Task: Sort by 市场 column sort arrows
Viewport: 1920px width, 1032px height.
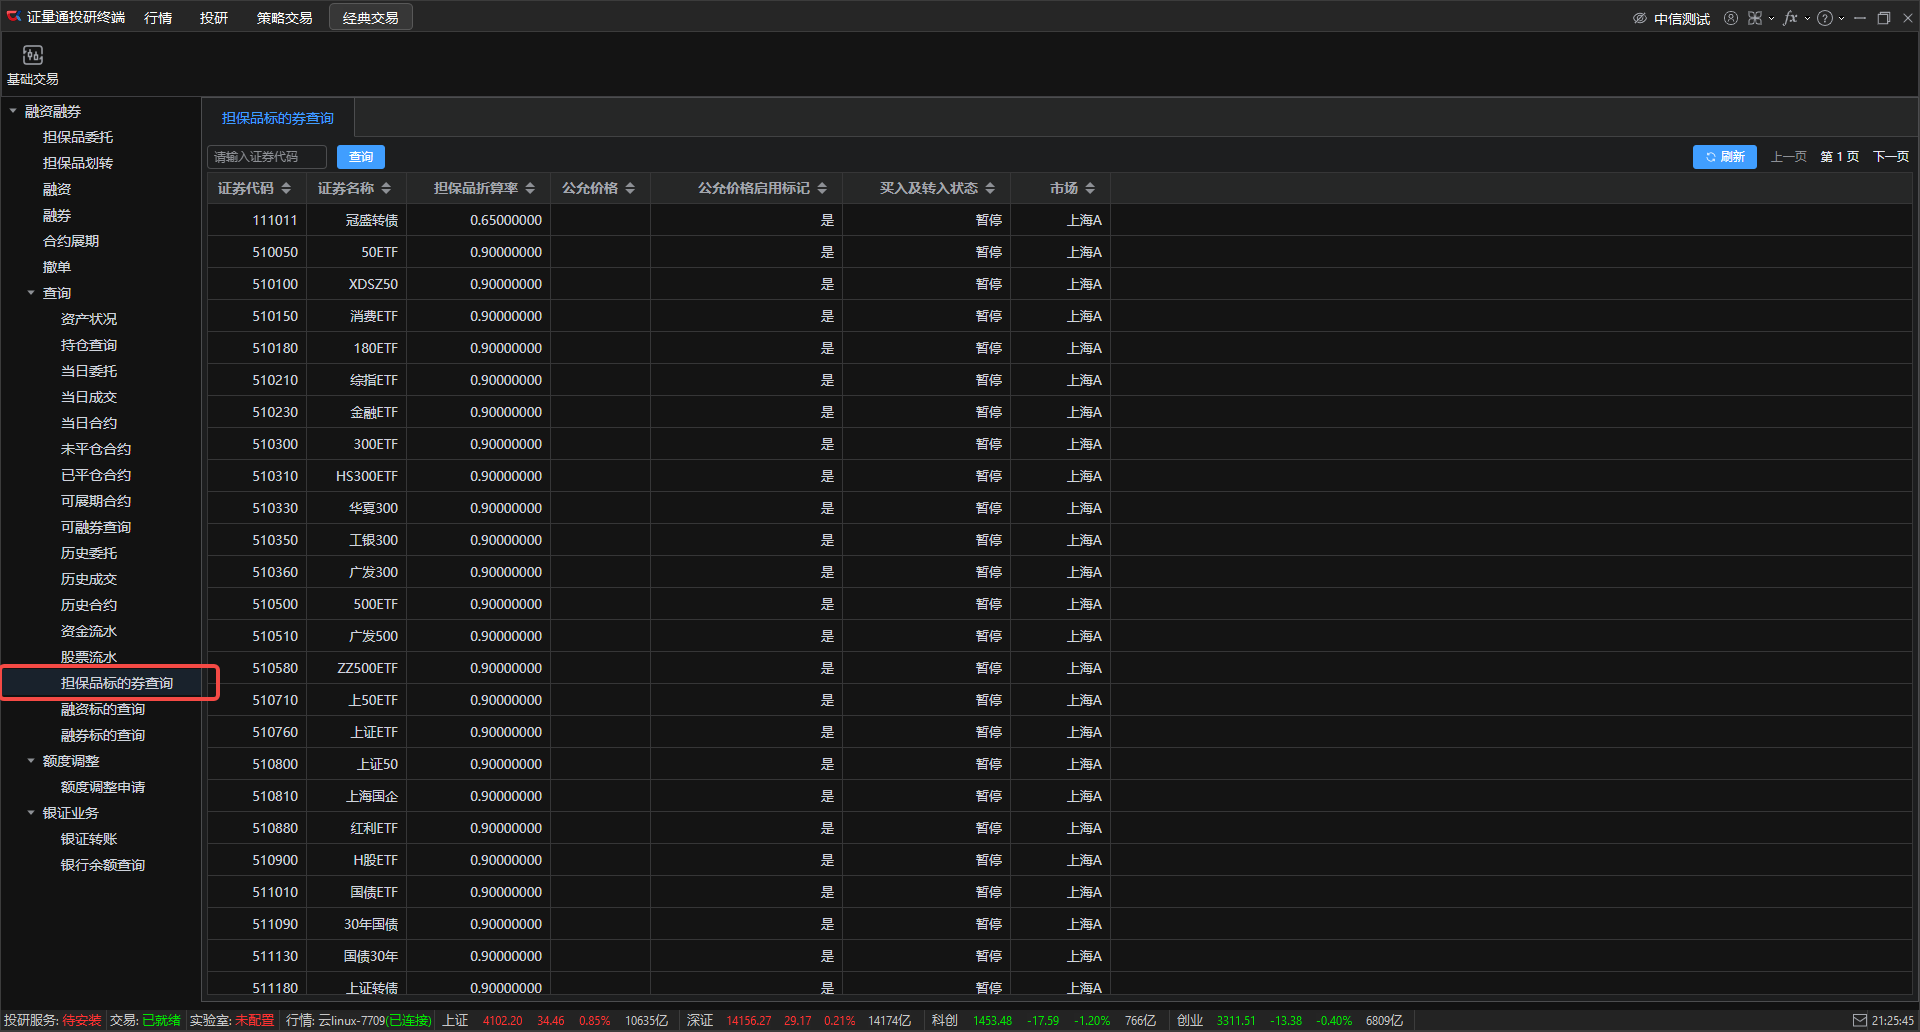Action: click(1090, 188)
